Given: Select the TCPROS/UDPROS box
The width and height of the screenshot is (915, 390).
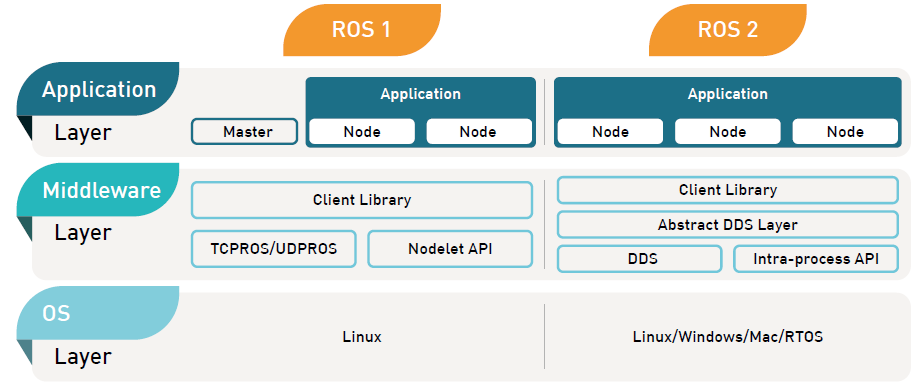Looking at the screenshot, I should click(x=274, y=249).
